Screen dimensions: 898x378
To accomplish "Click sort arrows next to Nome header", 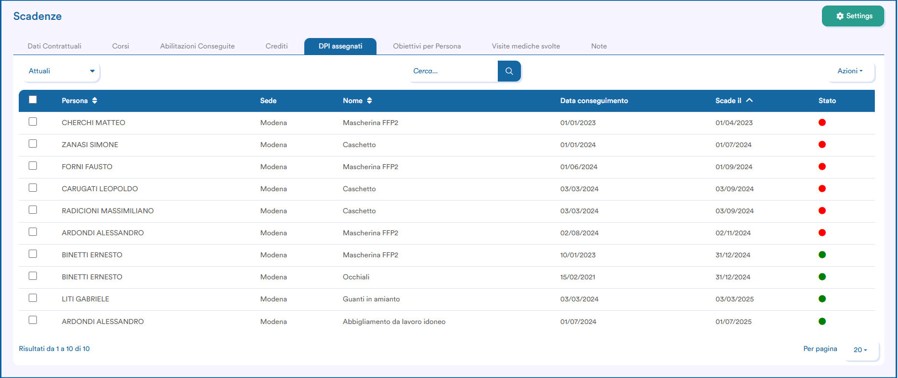I will tap(369, 101).
